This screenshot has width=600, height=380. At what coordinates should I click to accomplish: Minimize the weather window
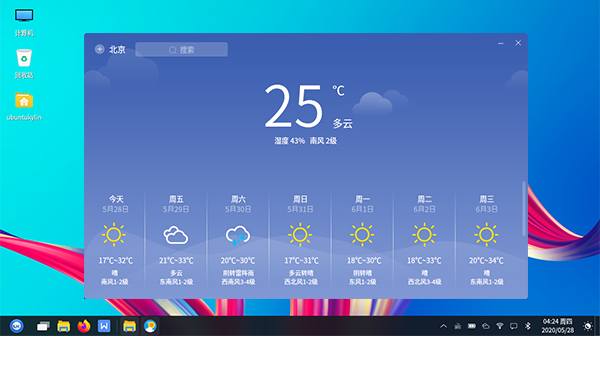(x=501, y=43)
